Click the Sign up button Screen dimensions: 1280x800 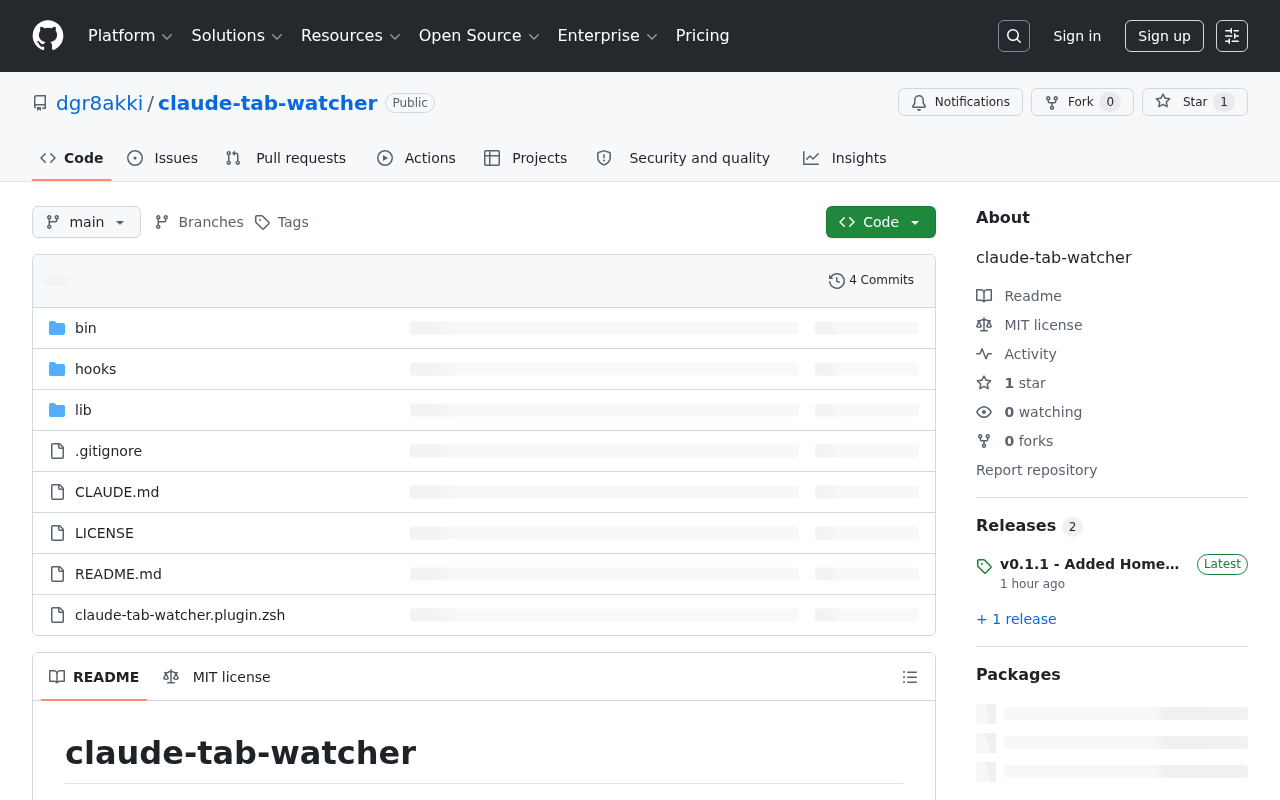click(x=1164, y=36)
